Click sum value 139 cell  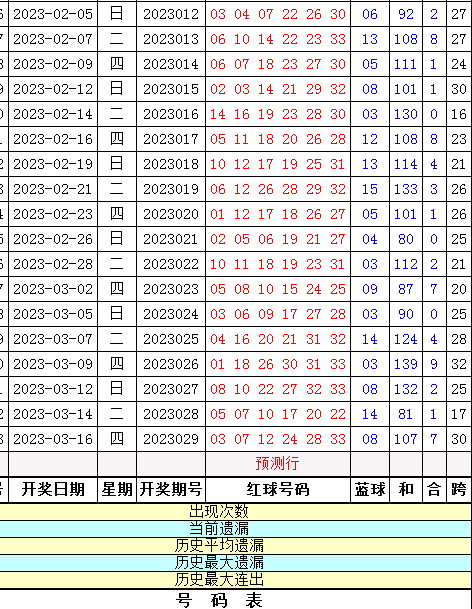(x=406, y=364)
